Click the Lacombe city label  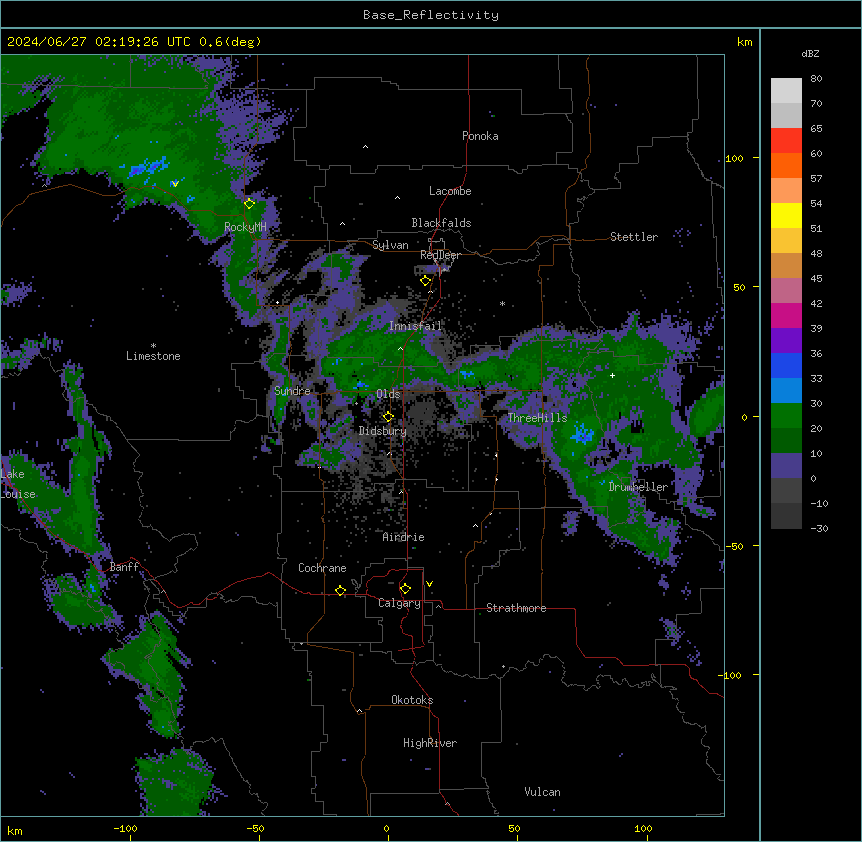tap(450, 191)
